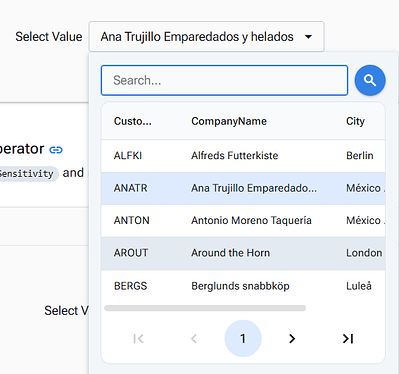
Task: Pick the Antonio Moreno Taquería row
Action: tap(243, 220)
